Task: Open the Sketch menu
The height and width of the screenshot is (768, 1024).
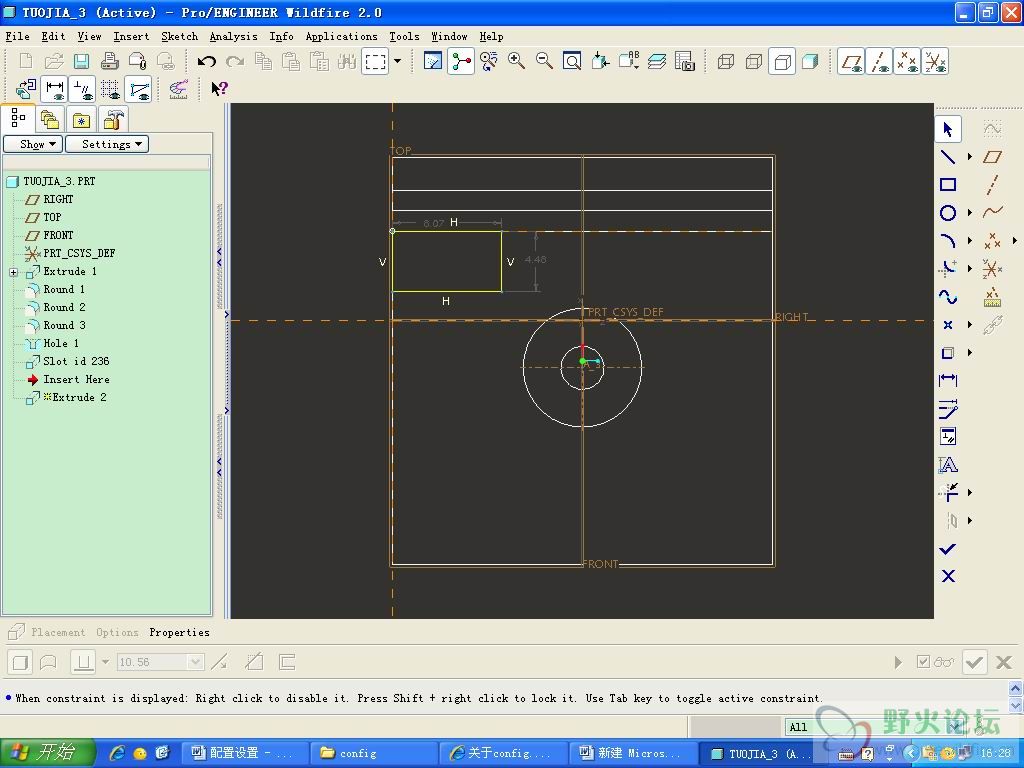Action: (x=180, y=37)
